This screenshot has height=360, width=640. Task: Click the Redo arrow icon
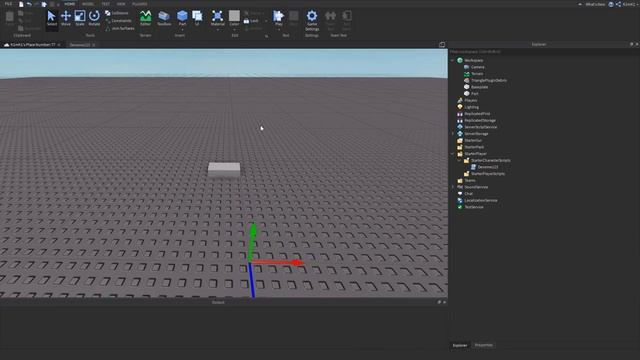37,4
